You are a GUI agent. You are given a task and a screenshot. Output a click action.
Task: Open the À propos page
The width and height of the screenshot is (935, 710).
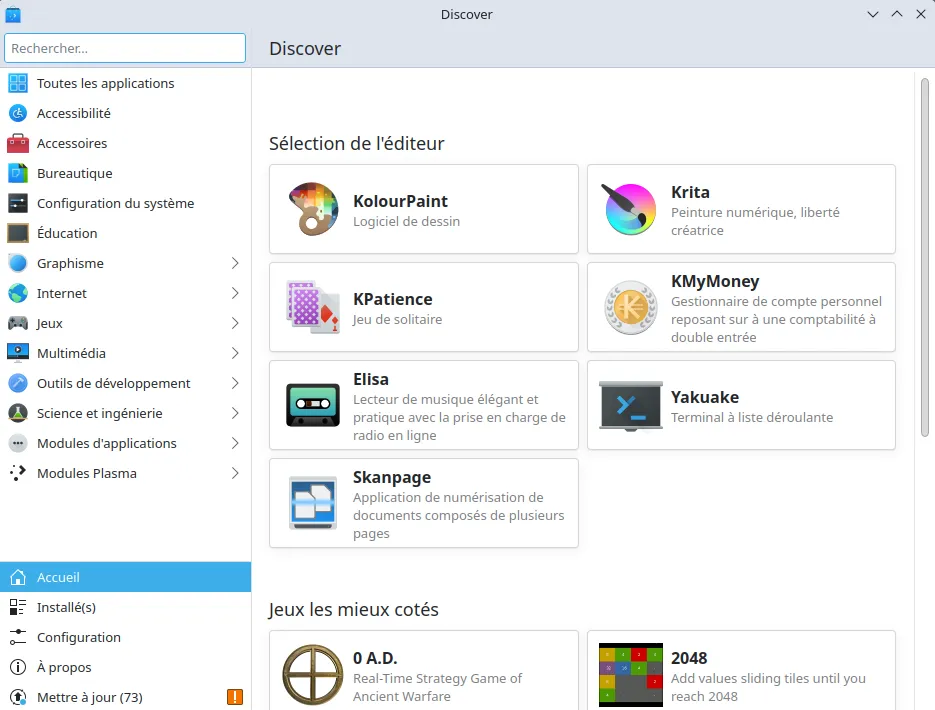[64, 667]
